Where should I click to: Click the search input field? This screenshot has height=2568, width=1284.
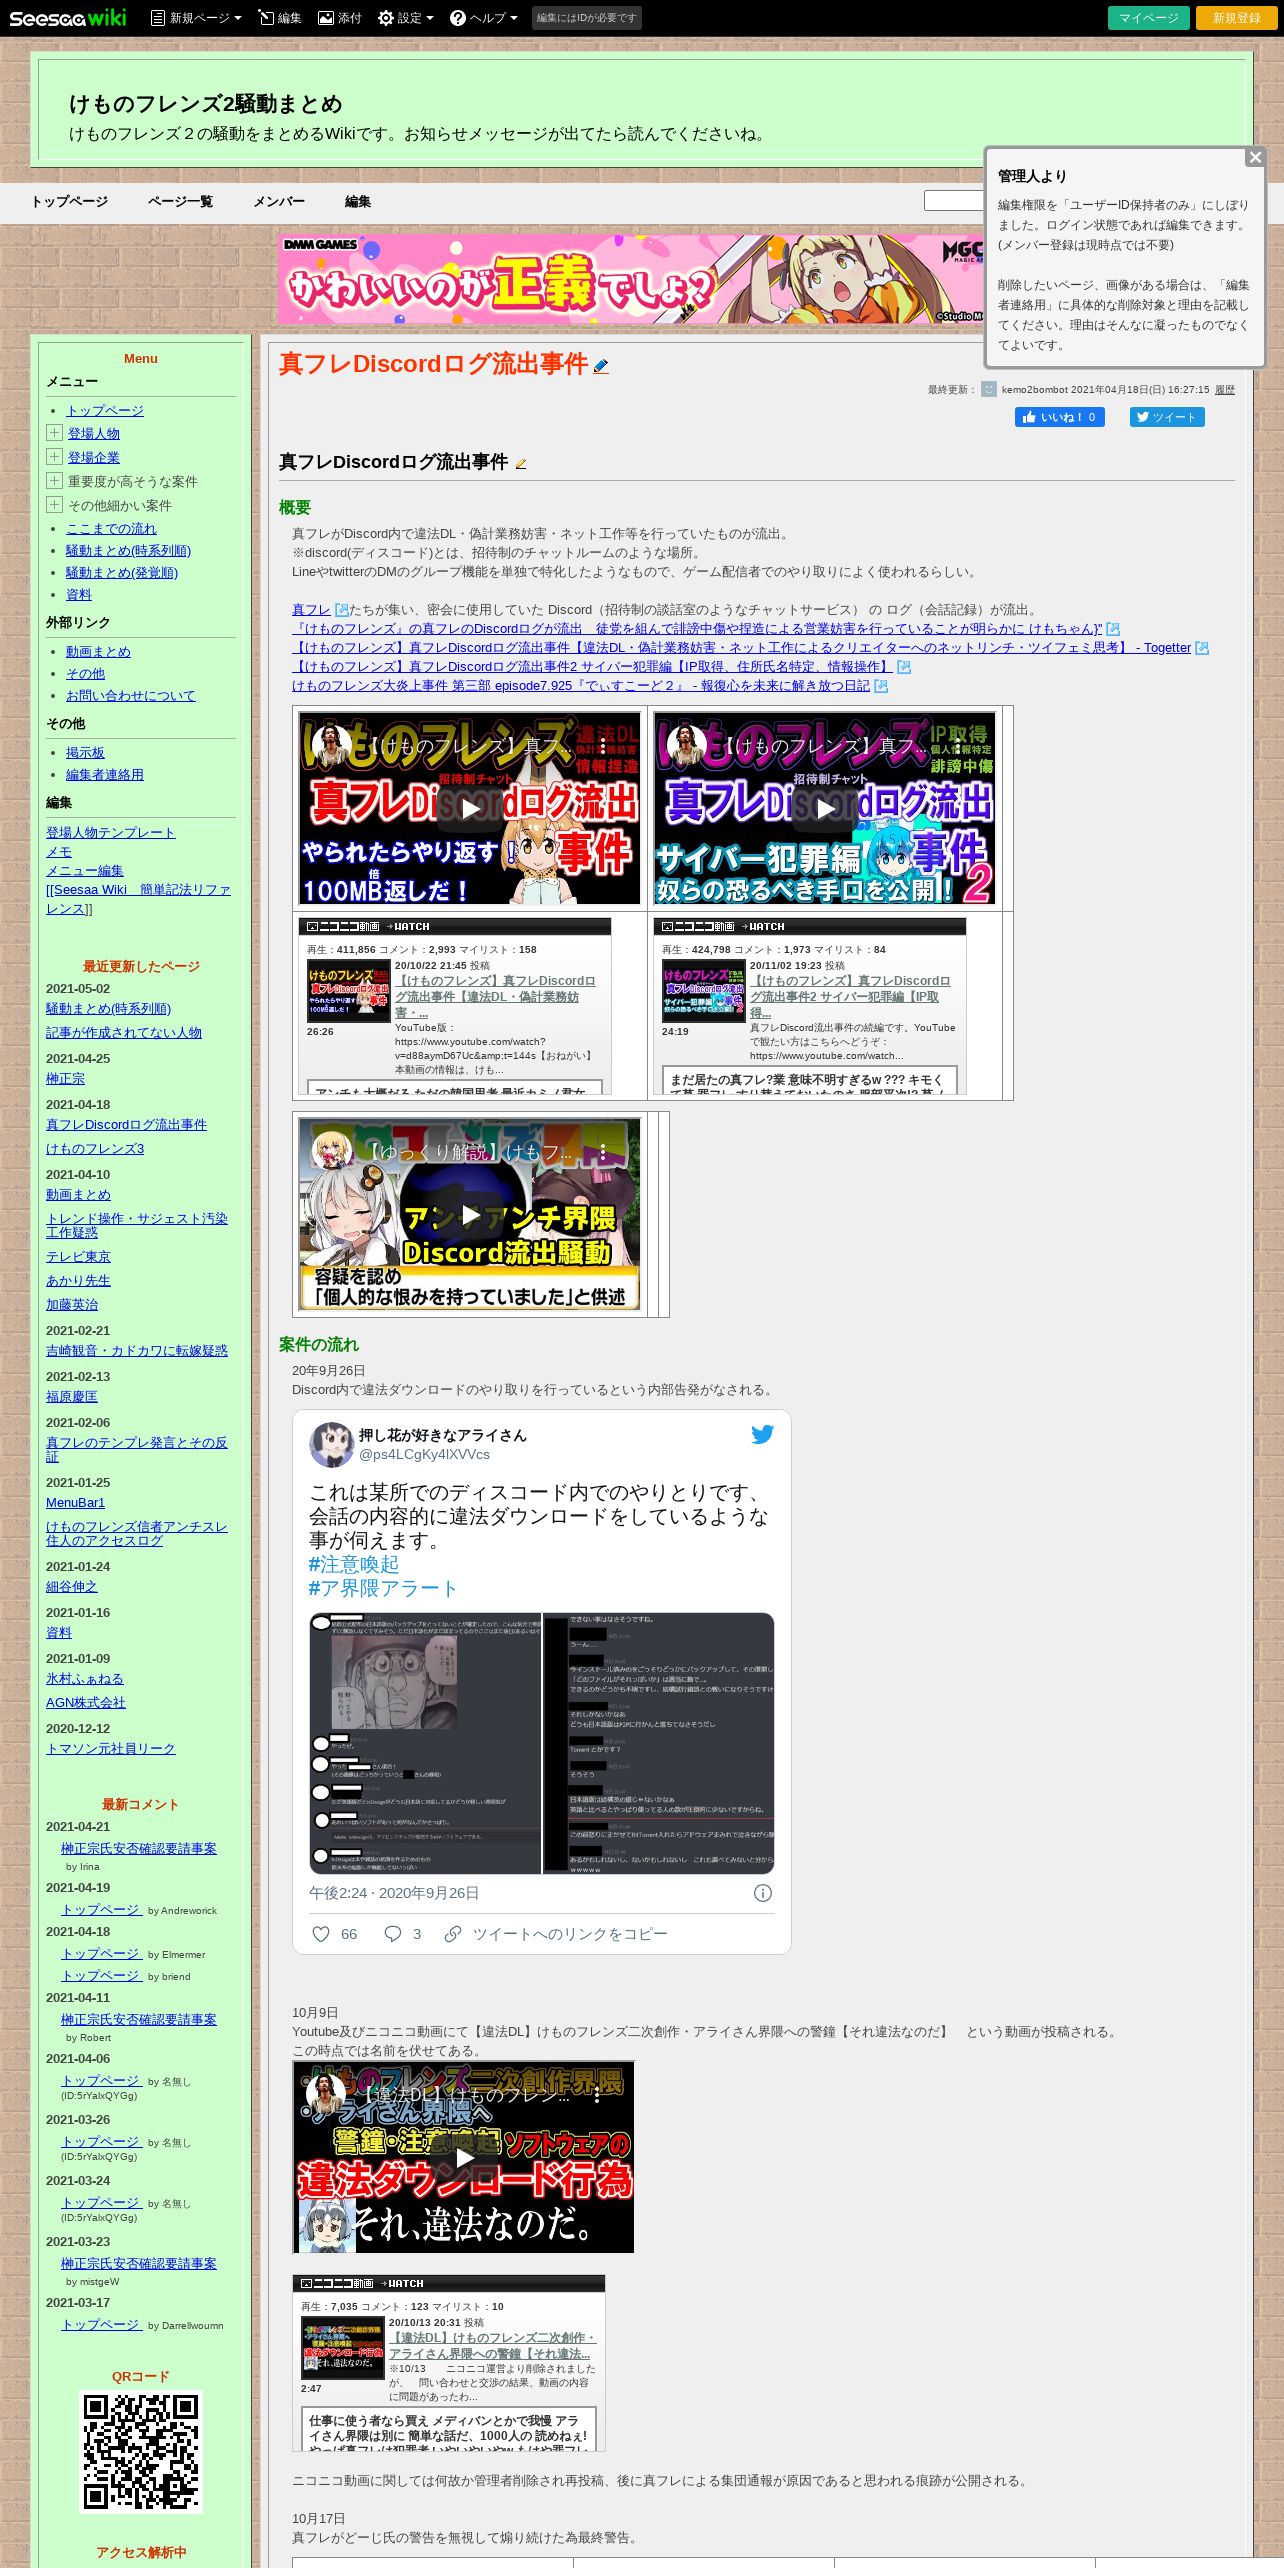coord(954,201)
